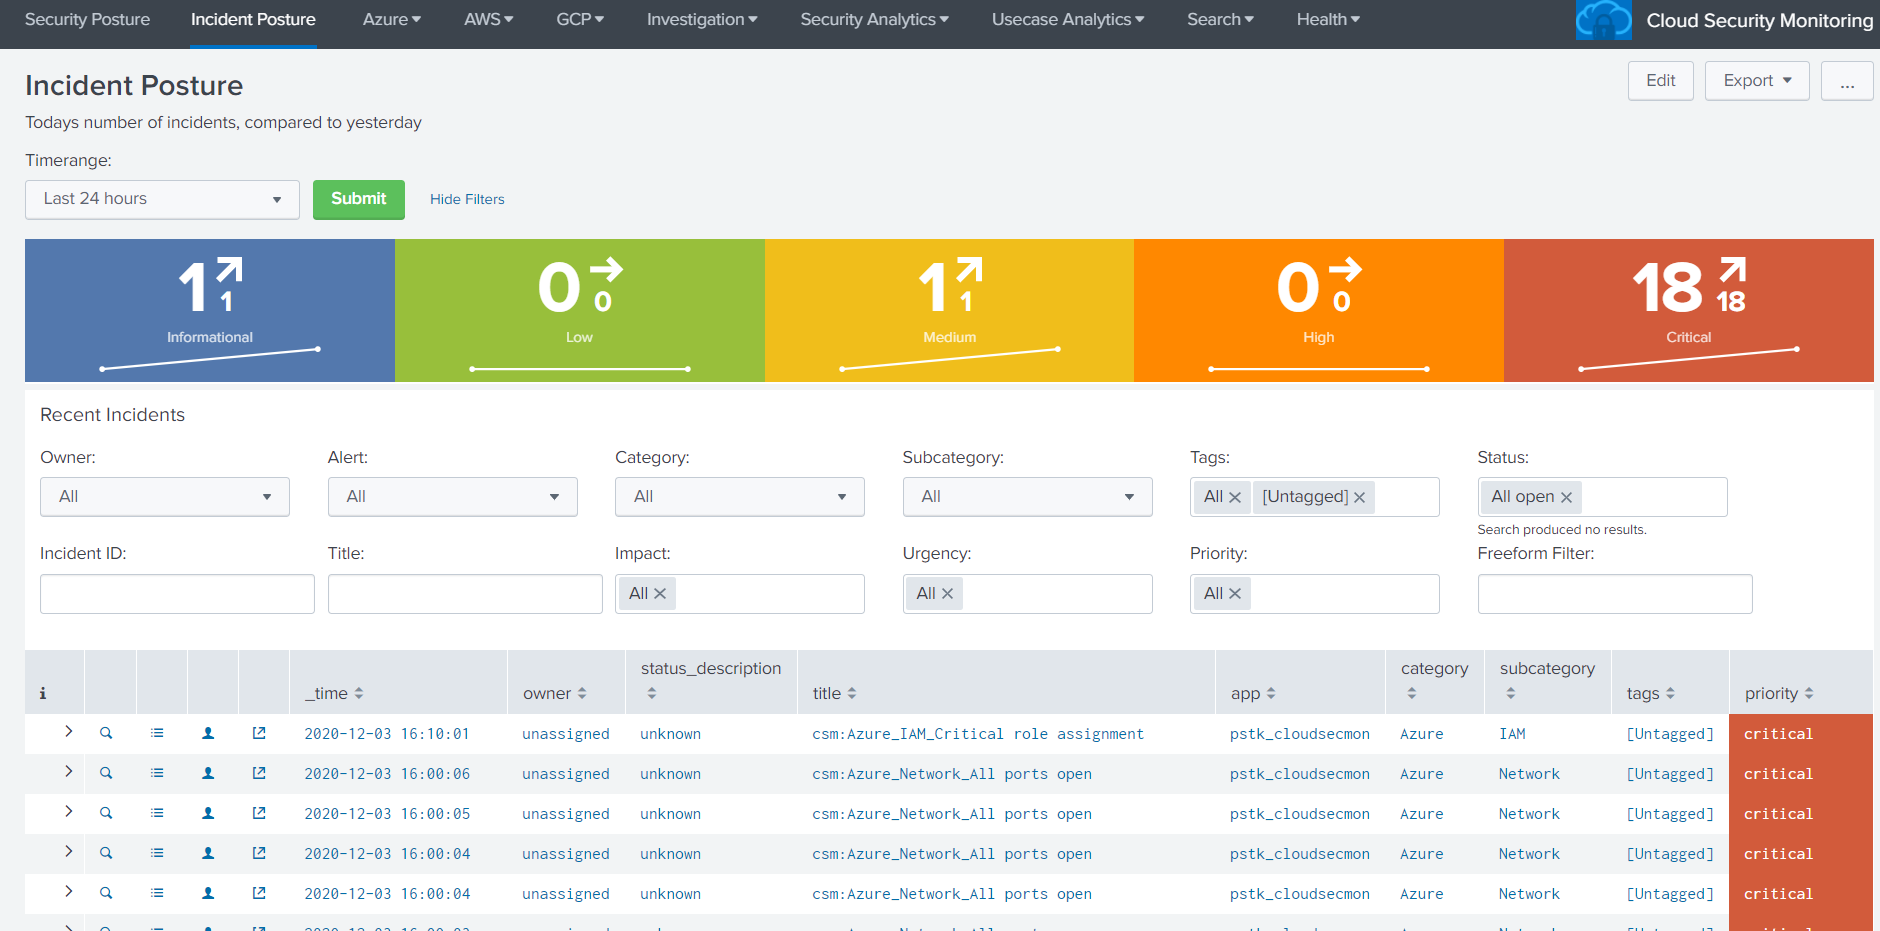1880x931 pixels.
Task: Click the Edit dashboard button
Action: click(x=1661, y=81)
